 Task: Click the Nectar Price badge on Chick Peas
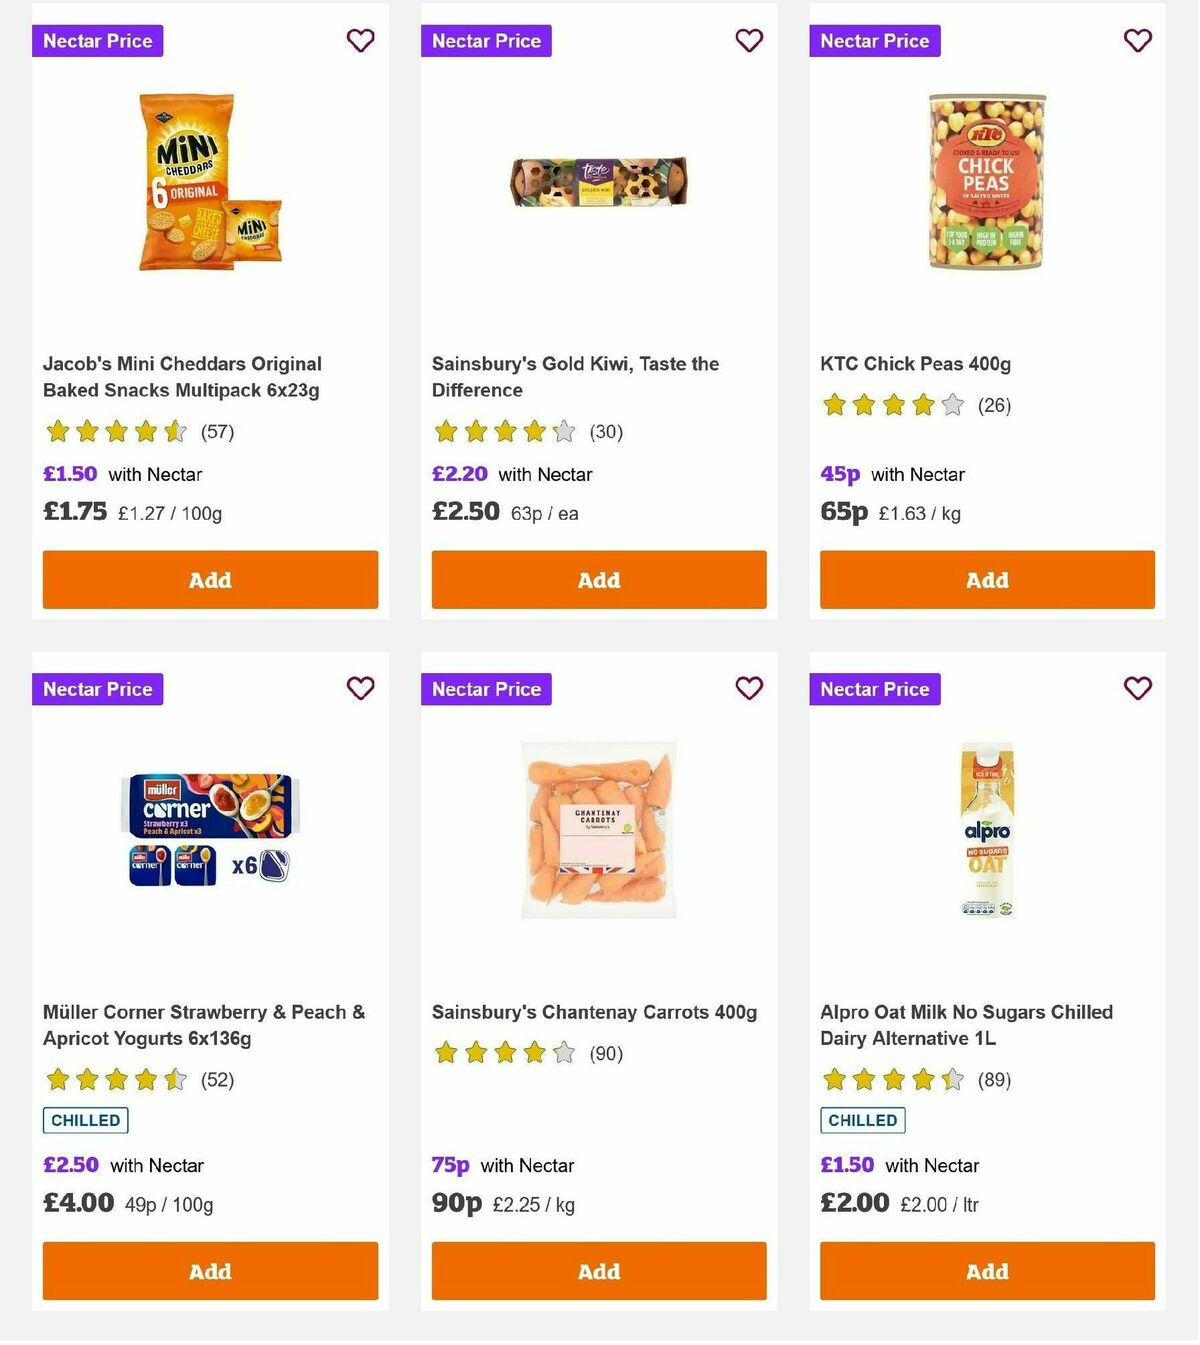click(874, 41)
